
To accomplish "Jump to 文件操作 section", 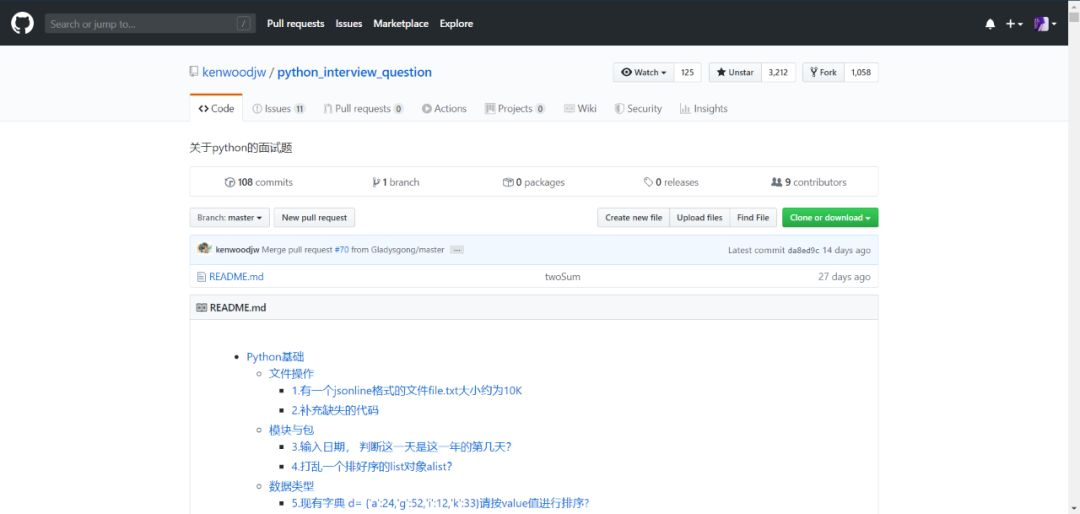I will (x=291, y=374).
